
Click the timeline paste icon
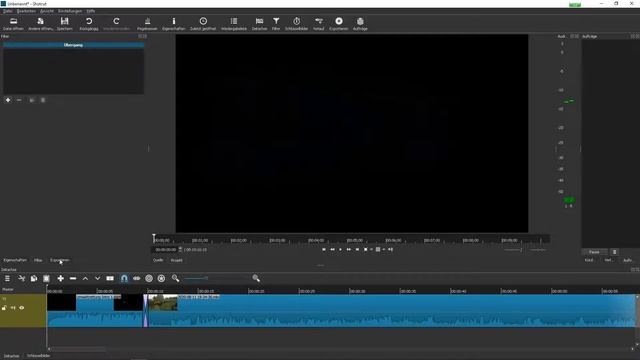[46, 278]
